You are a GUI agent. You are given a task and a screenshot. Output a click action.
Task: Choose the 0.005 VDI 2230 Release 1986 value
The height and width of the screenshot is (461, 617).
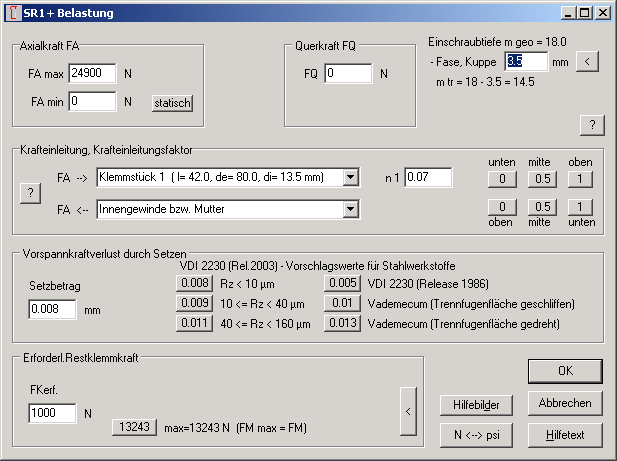pos(341,284)
